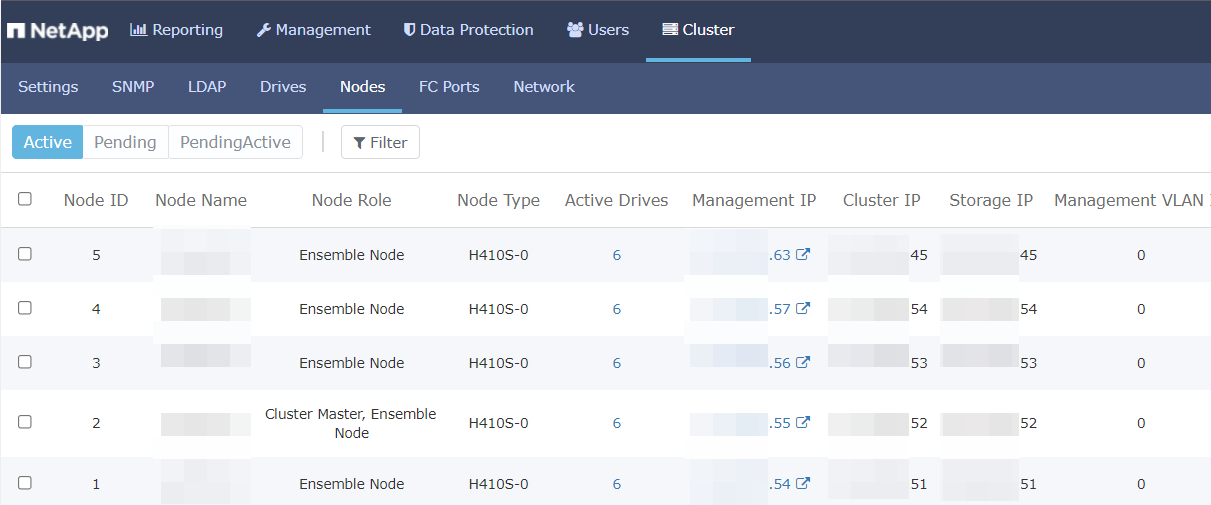Open the Users menu
This screenshot has width=1211, height=505.
coord(598,30)
